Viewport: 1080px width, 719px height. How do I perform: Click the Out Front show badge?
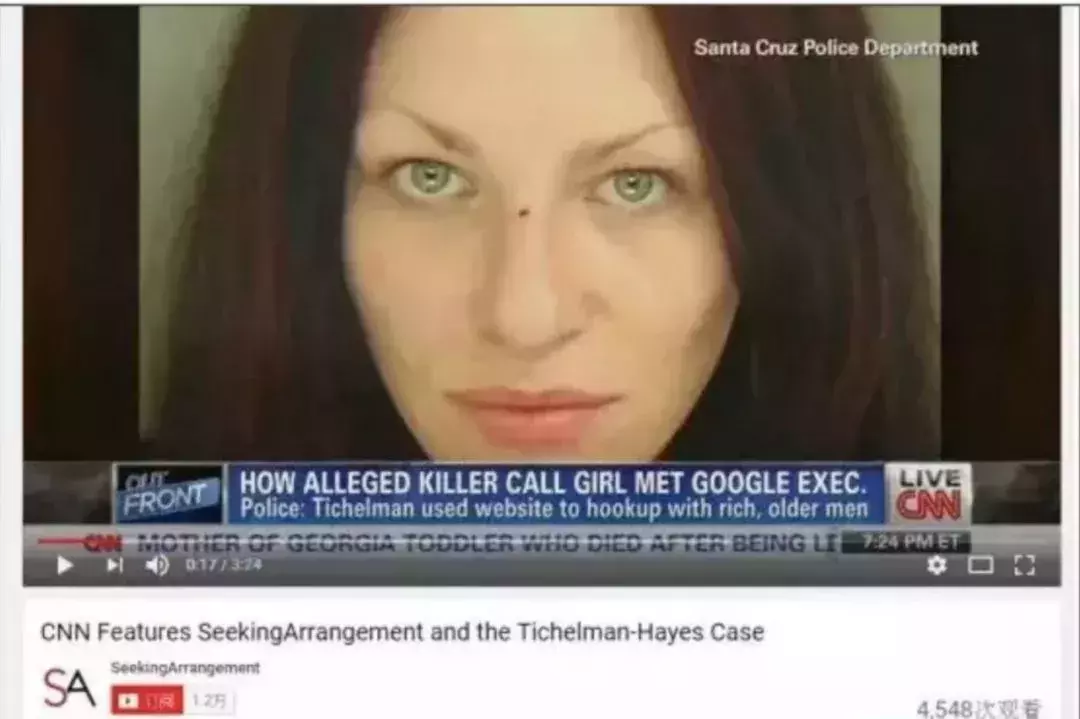(169, 493)
